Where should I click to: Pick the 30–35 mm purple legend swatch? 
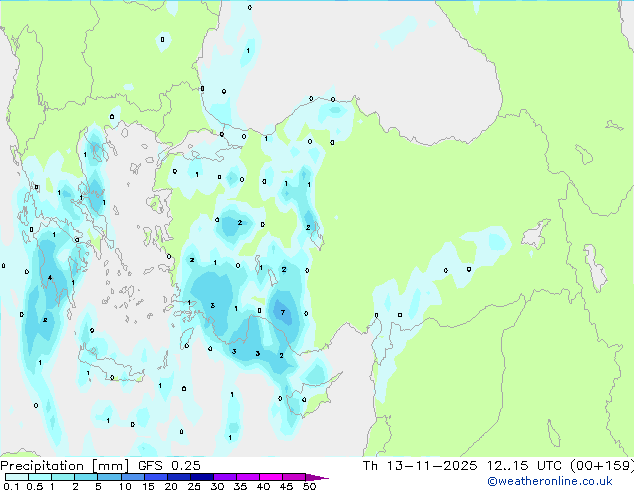(225, 477)
